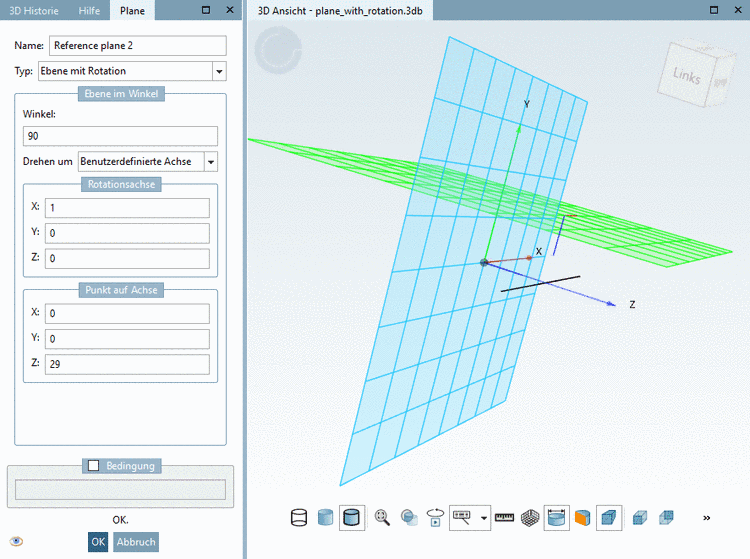Click the transparency spheres icon
The height and width of the screenshot is (559, 750).
[x=409, y=518]
